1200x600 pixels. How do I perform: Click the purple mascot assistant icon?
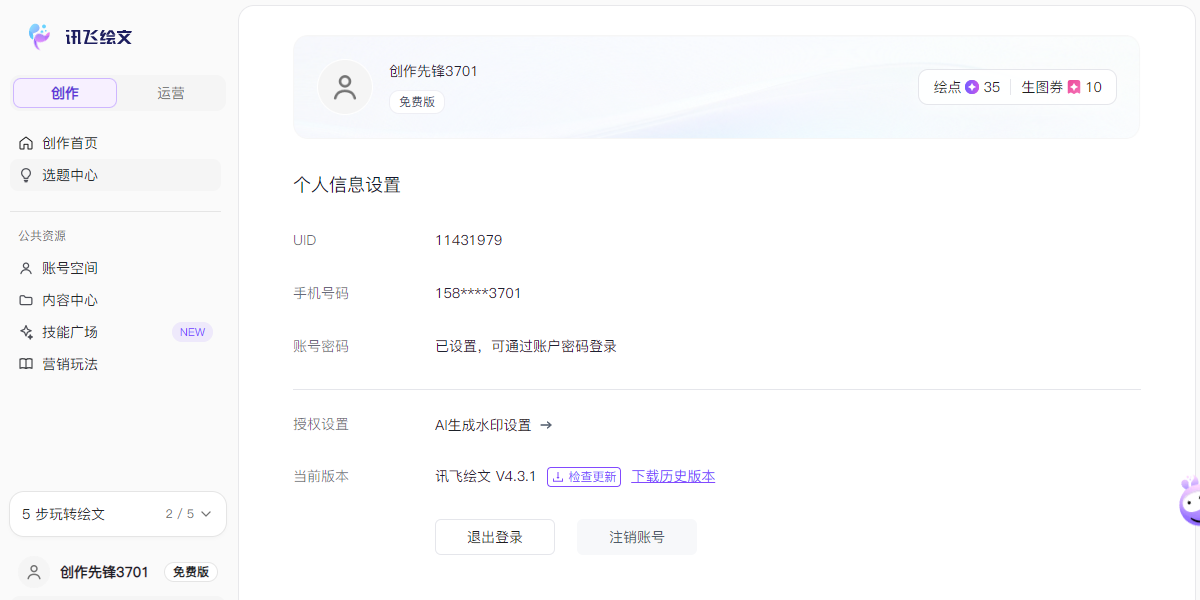(x=1189, y=501)
